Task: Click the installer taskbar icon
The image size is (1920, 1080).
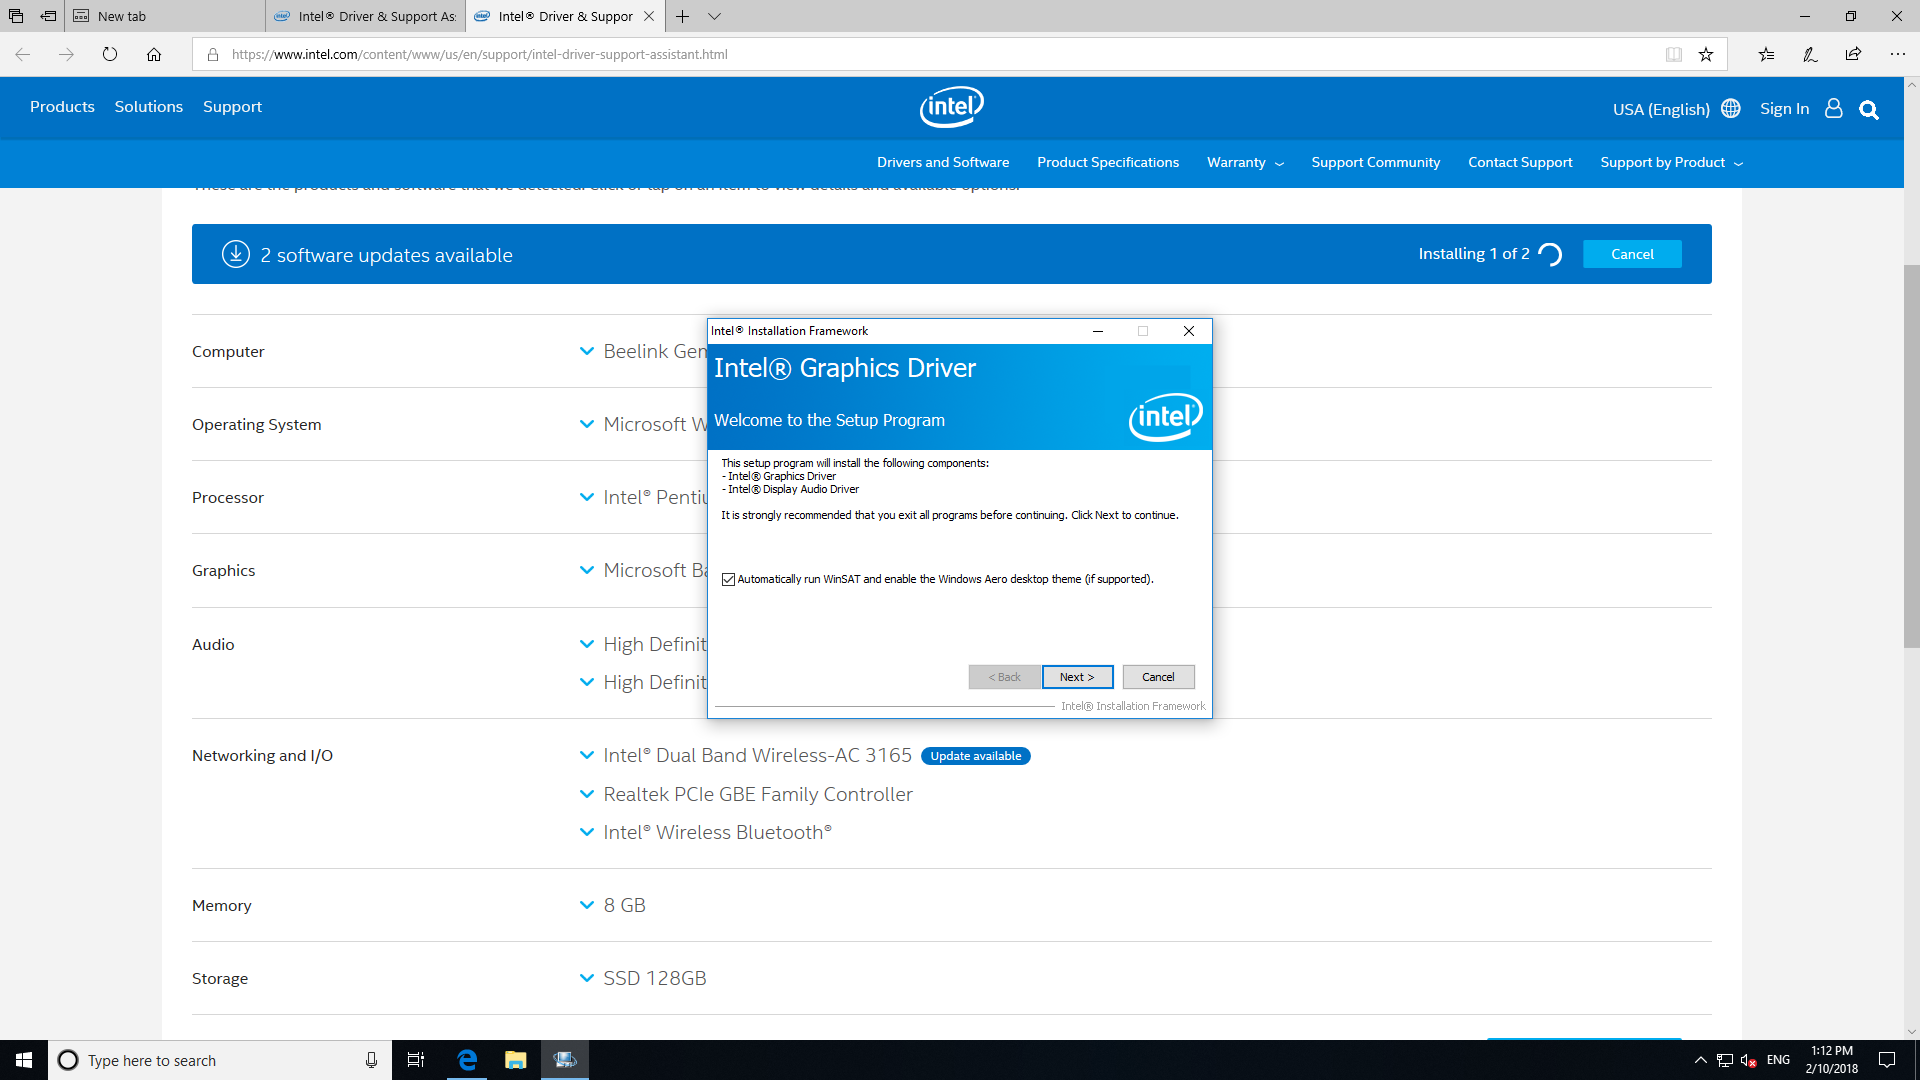Action: (565, 1060)
